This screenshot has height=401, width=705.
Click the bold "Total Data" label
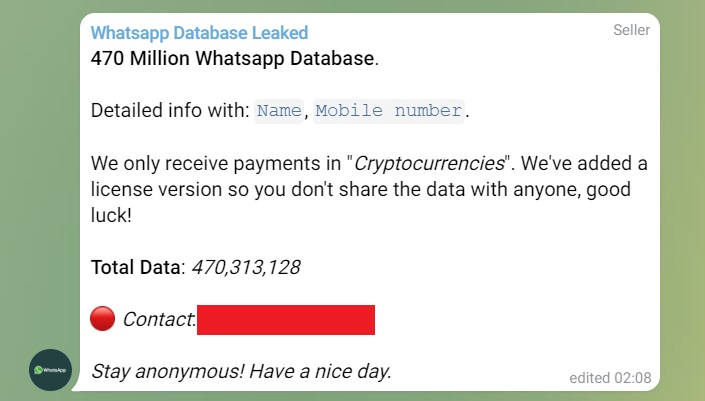click(x=136, y=267)
